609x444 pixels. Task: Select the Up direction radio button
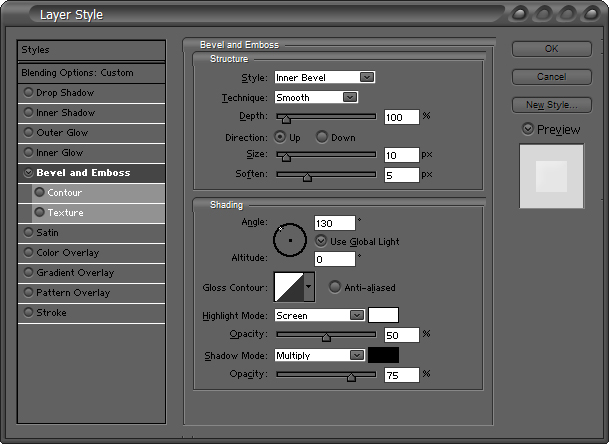280,137
